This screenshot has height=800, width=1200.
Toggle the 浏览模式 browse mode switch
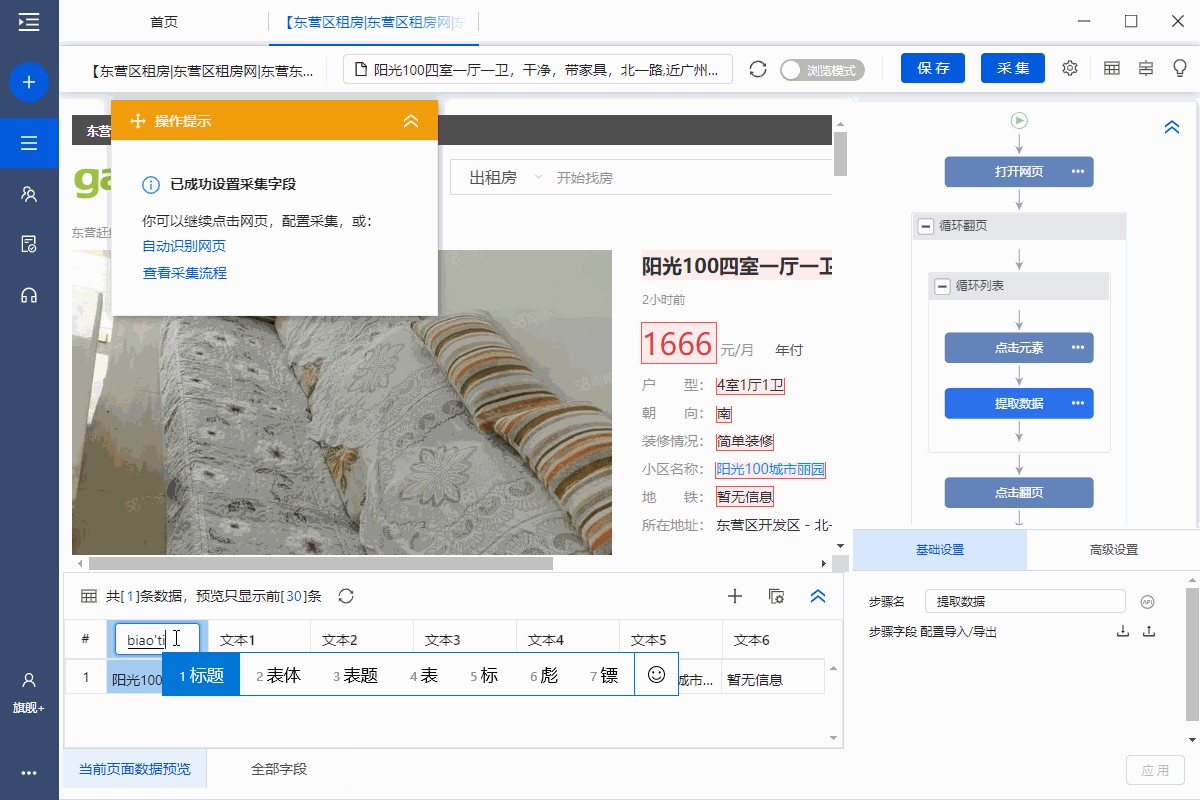pos(822,70)
